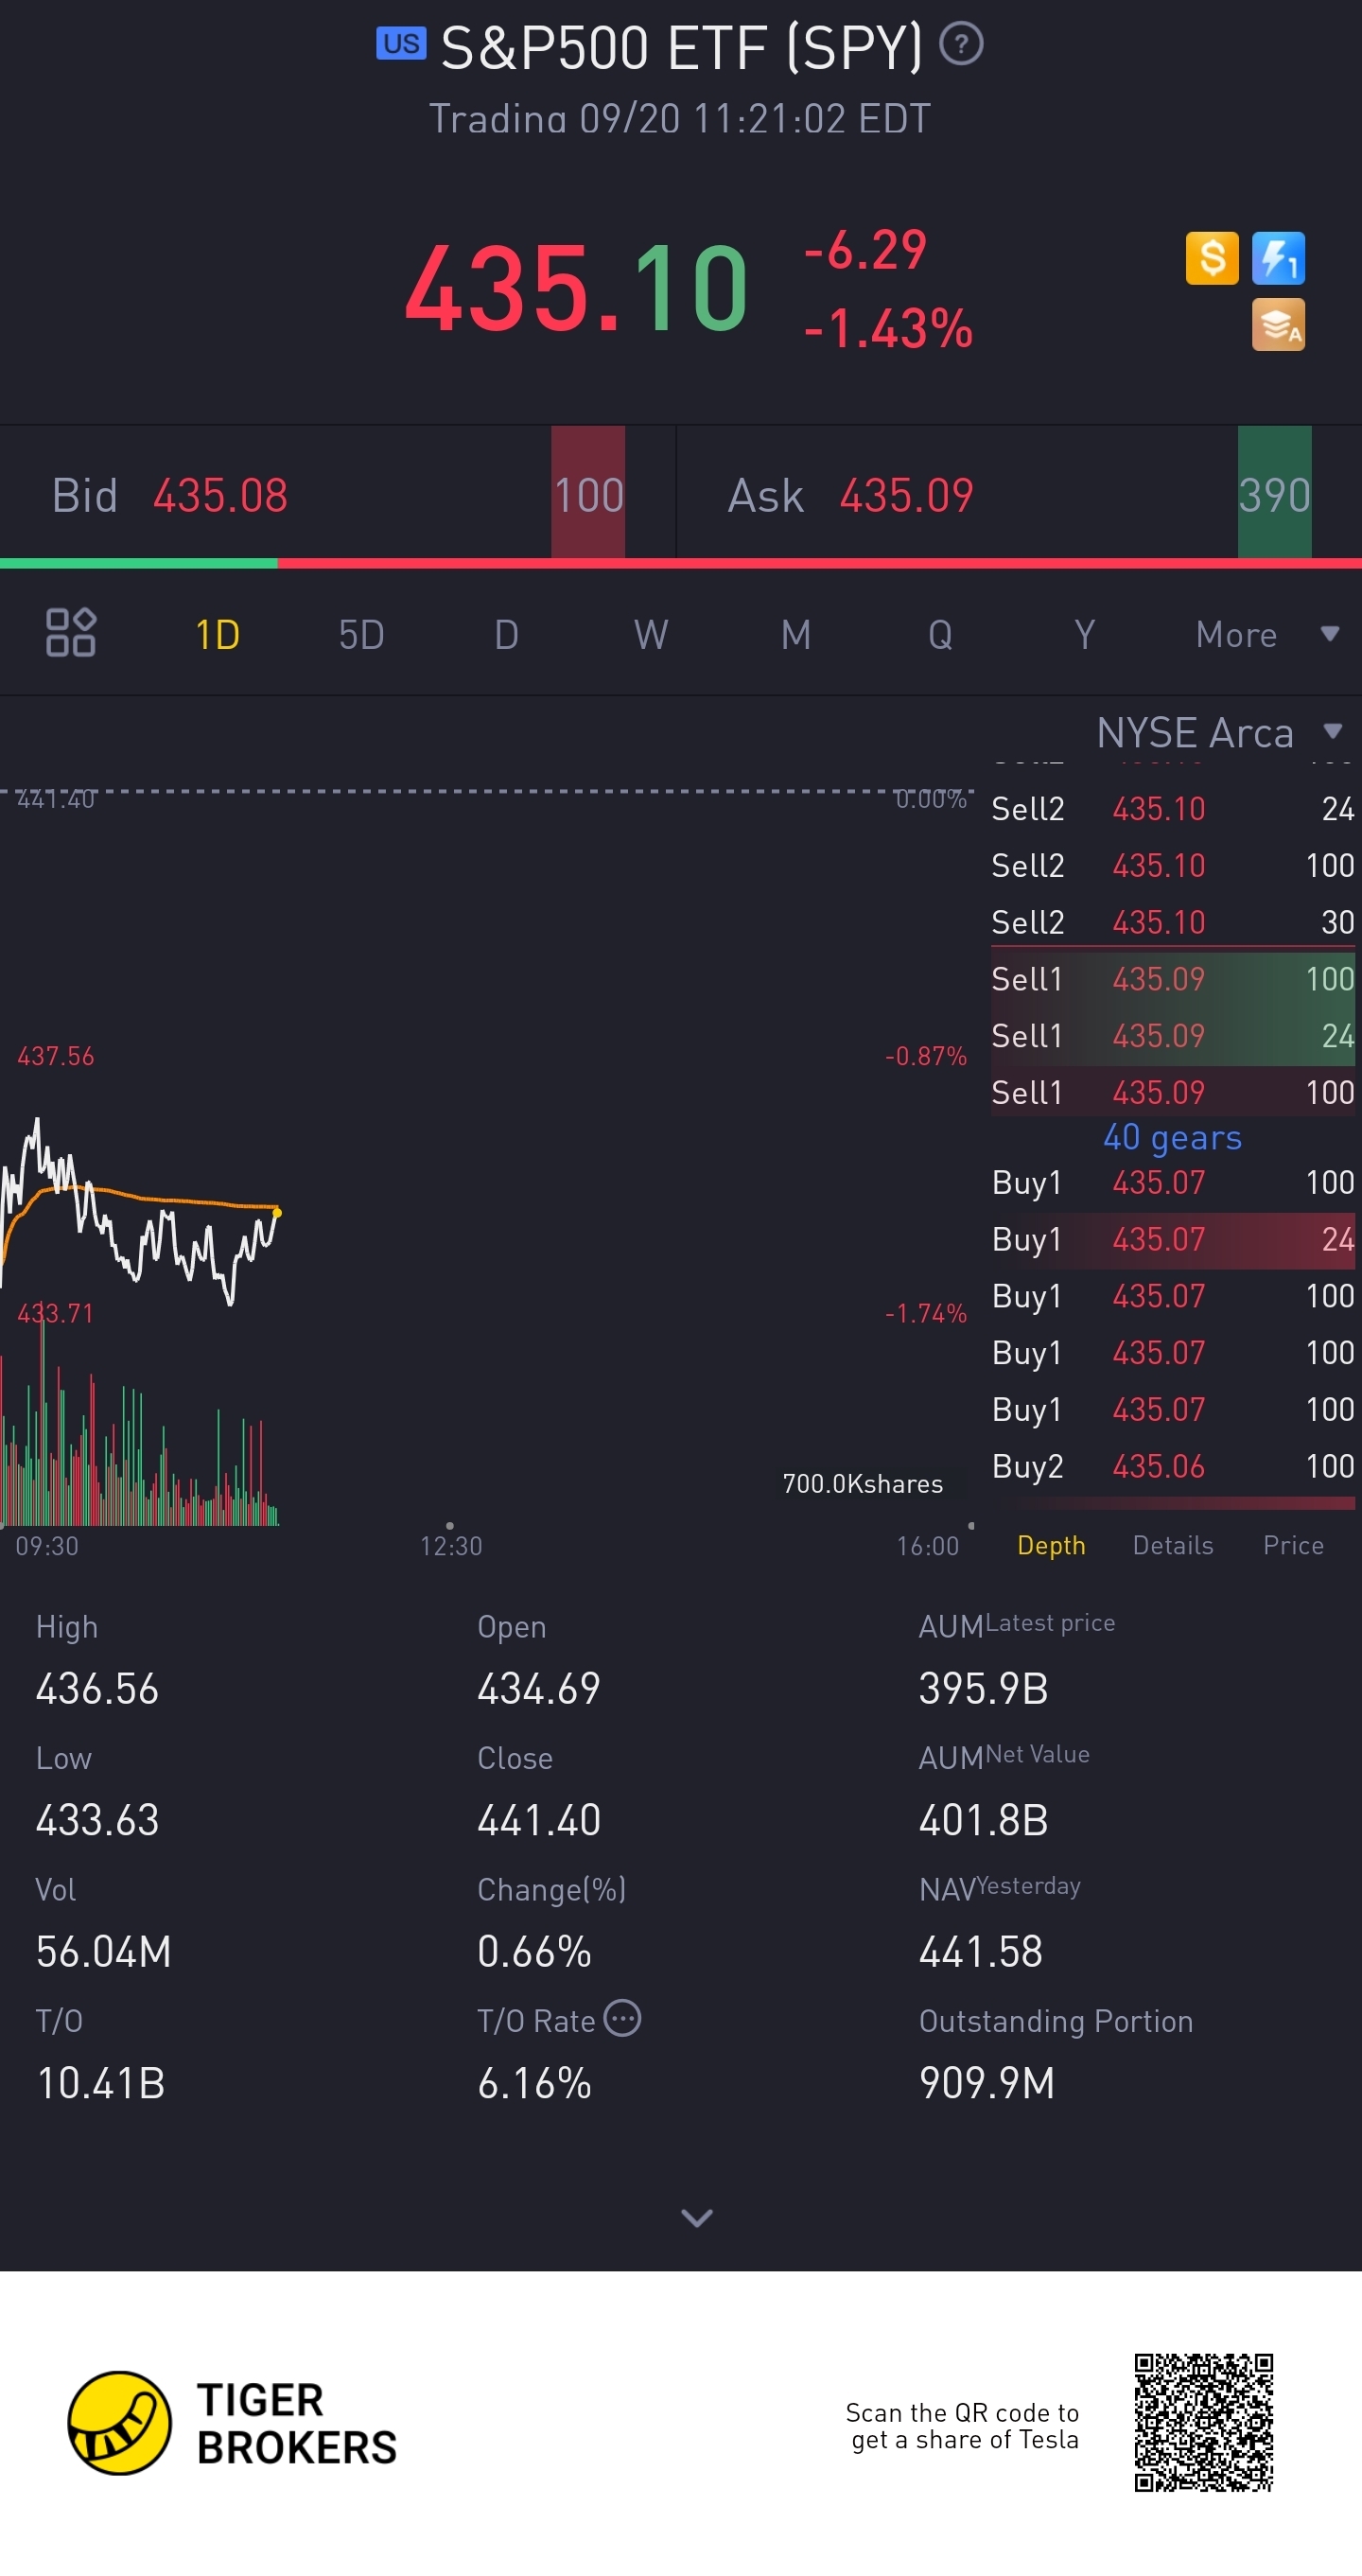
Task: Tap the help question mark beside SPY title
Action: [962, 44]
